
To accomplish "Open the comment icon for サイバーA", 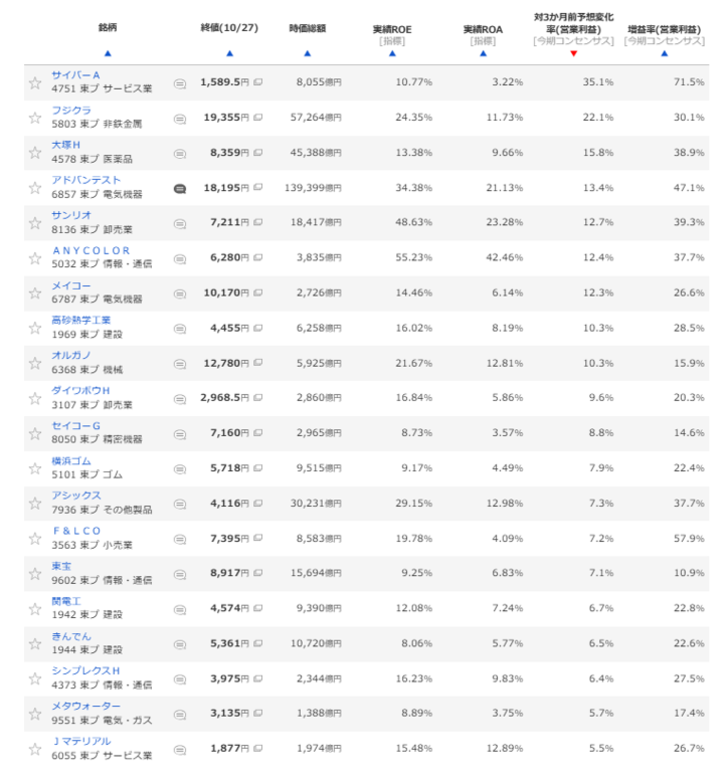I will pyautogui.click(x=180, y=83).
